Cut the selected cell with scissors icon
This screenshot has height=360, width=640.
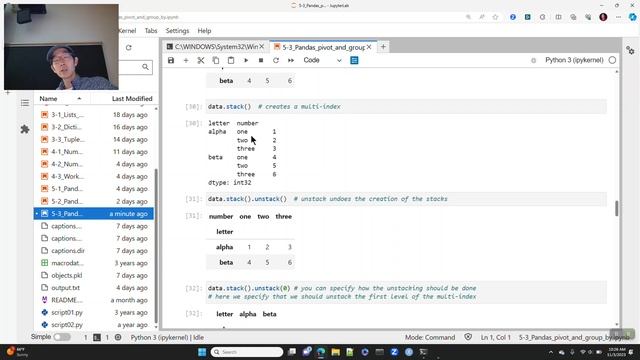point(201,60)
